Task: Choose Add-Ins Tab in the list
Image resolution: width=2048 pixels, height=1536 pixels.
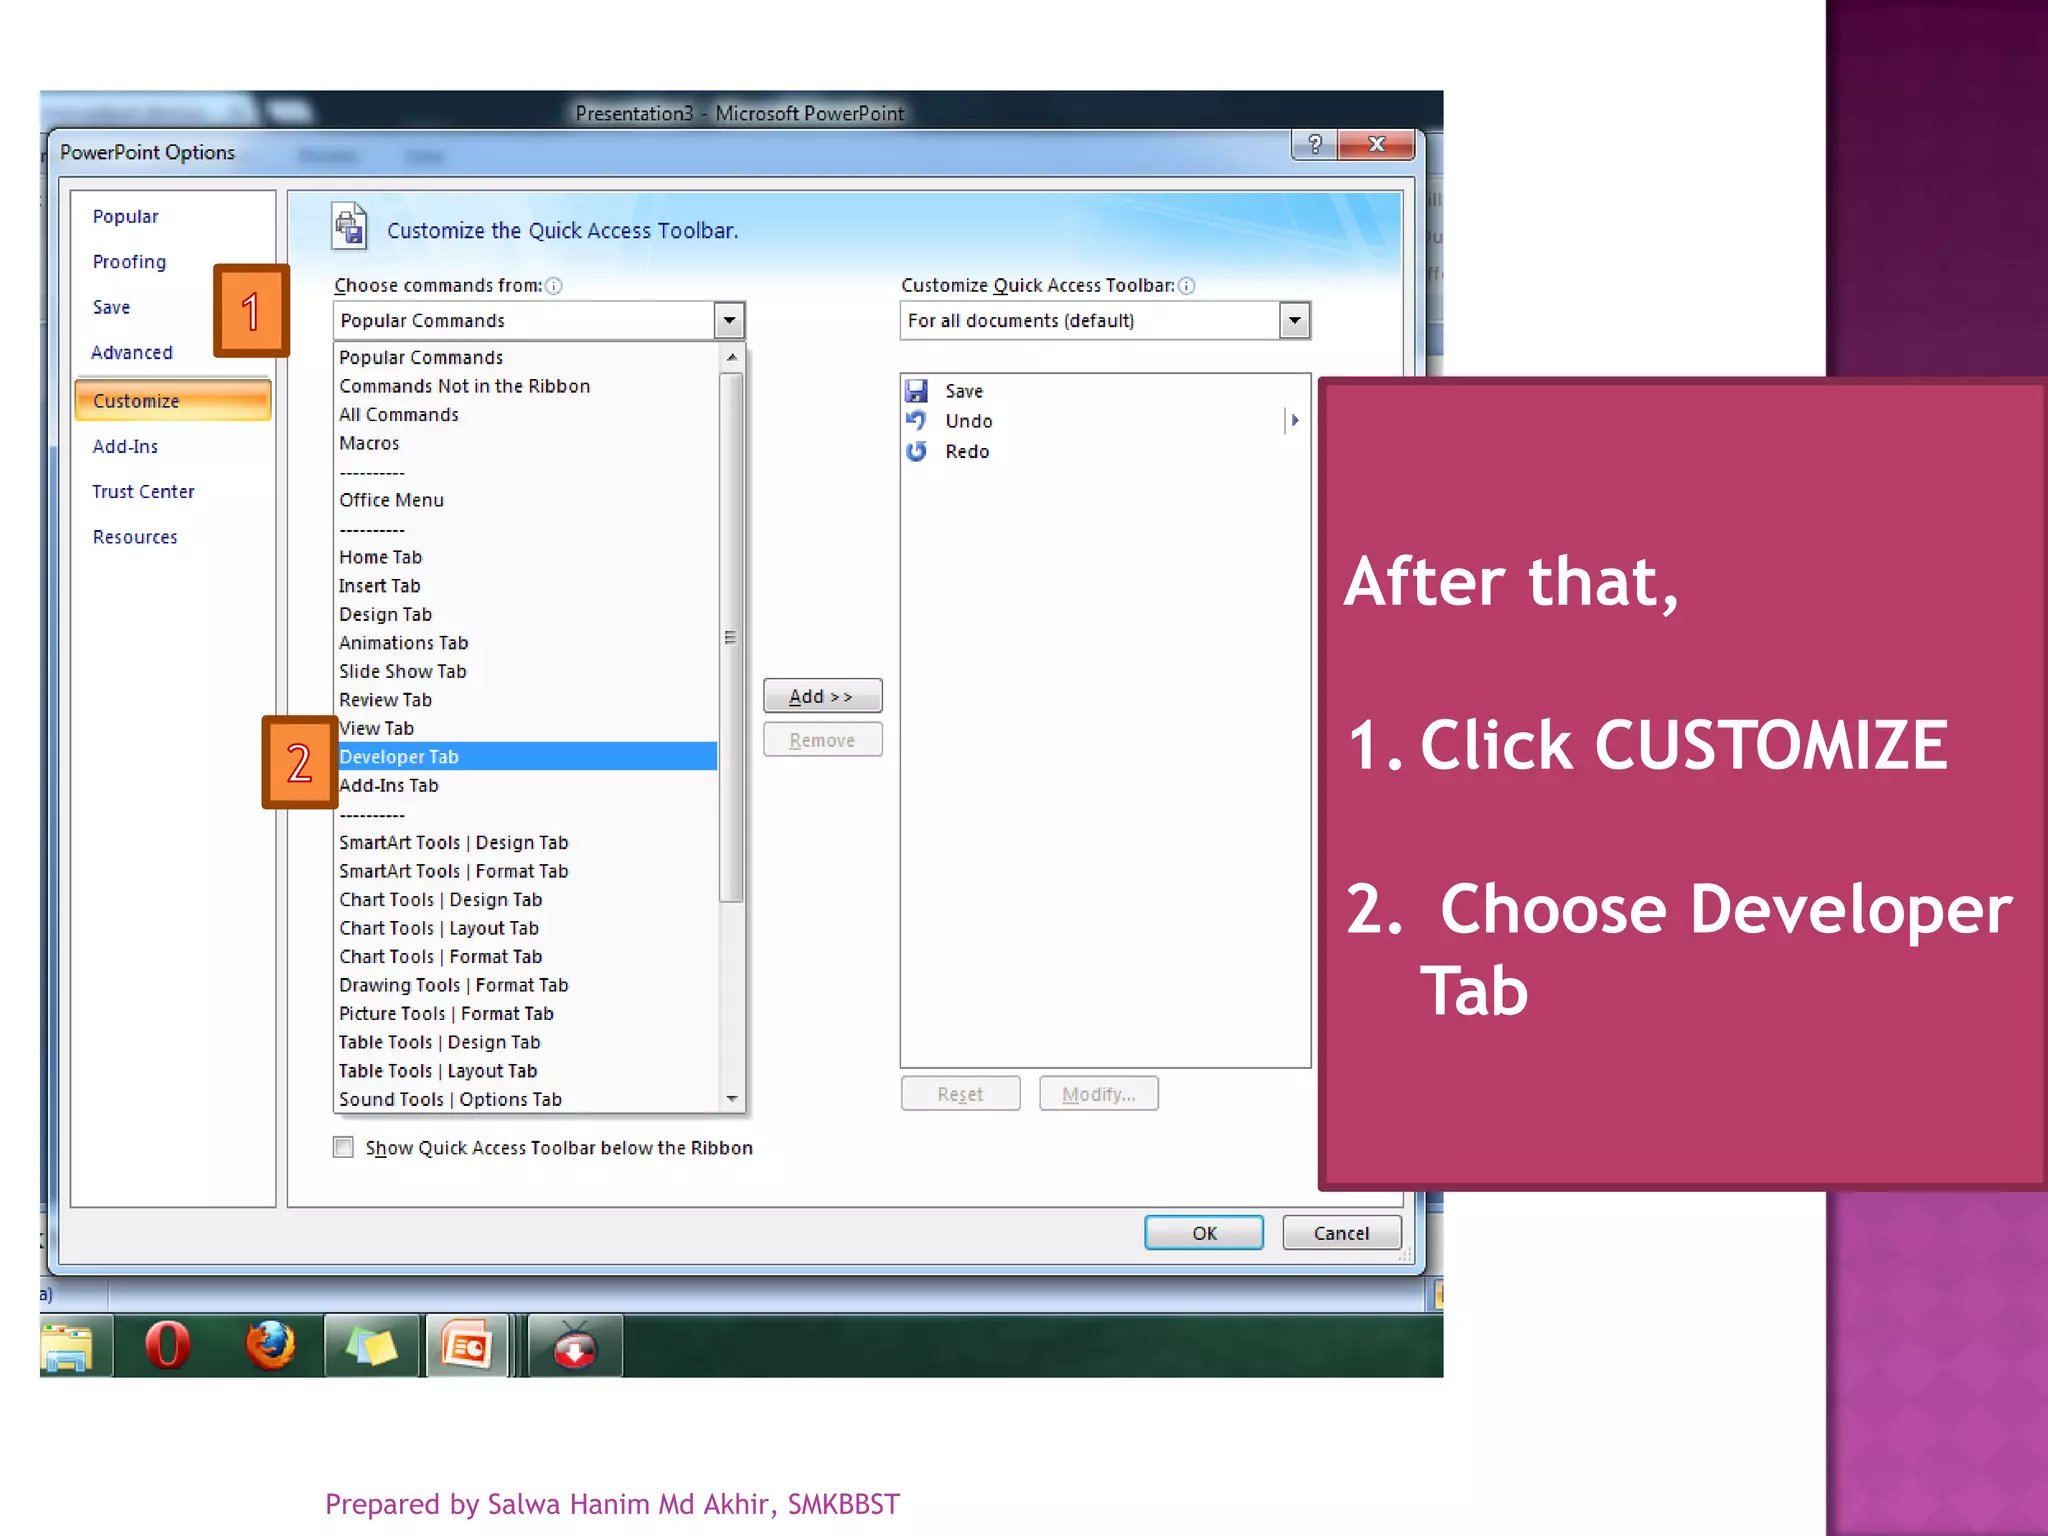Action: (x=527, y=786)
